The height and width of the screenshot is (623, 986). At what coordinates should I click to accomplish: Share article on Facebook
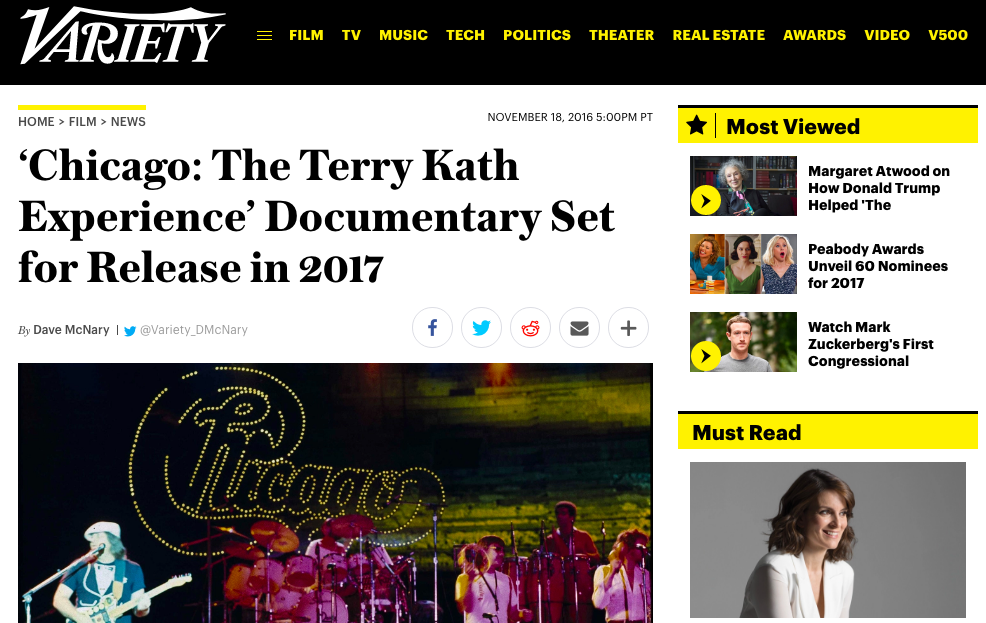[432, 328]
